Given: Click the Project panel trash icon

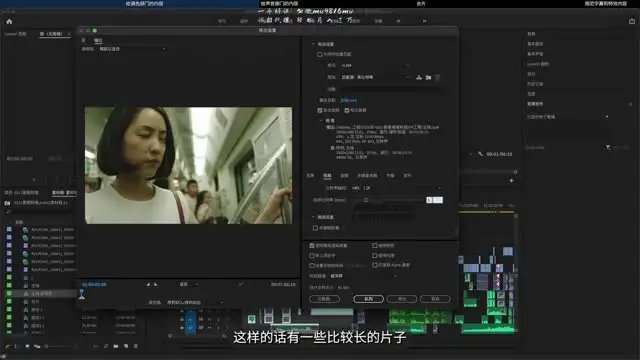Looking at the screenshot, I should tap(136, 346).
